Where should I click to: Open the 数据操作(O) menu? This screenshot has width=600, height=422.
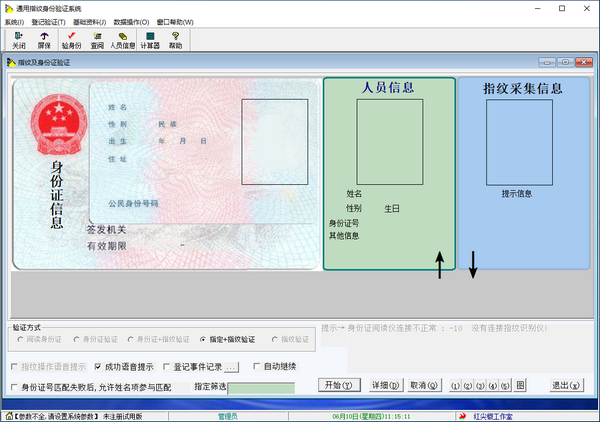131,21
